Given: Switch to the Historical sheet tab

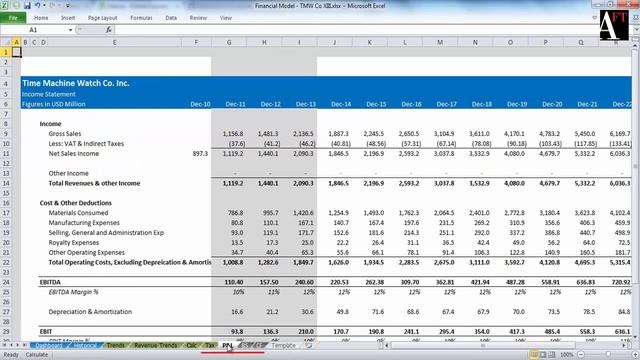Looking at the screenshot, I should (x=85, y=346).
